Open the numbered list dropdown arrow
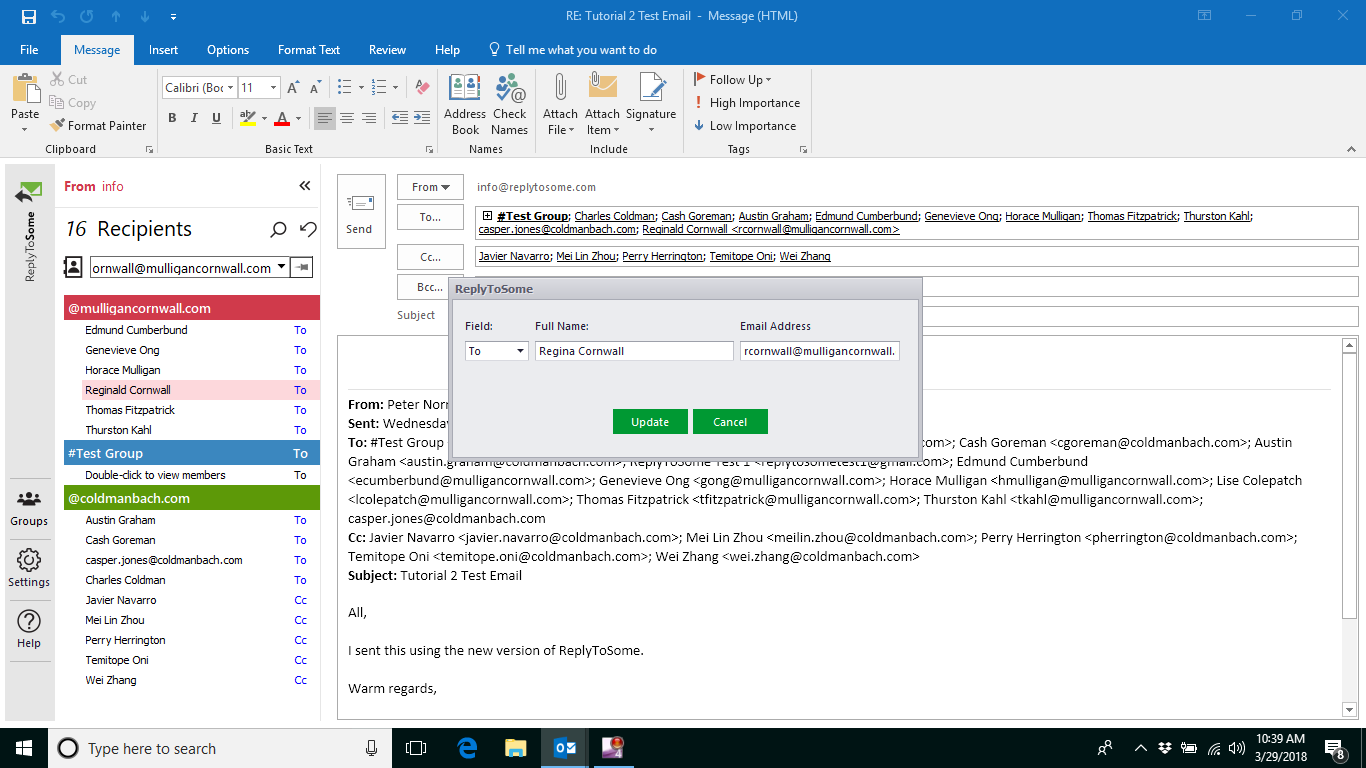The width and height of the screenshot is (1366, 768). click(x=395, y=88)
